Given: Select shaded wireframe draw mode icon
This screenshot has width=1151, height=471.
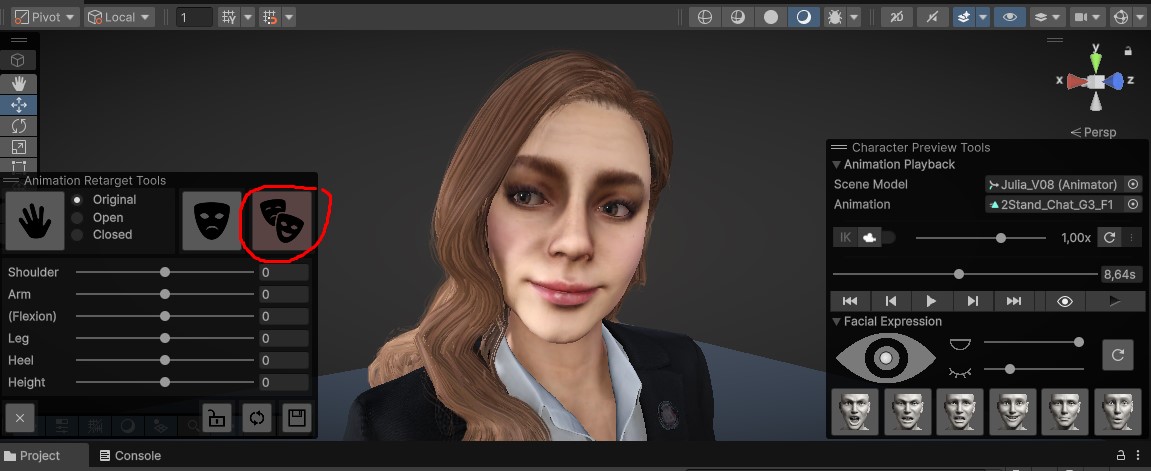Looking at the screenshot, I should tap(738, 17).
